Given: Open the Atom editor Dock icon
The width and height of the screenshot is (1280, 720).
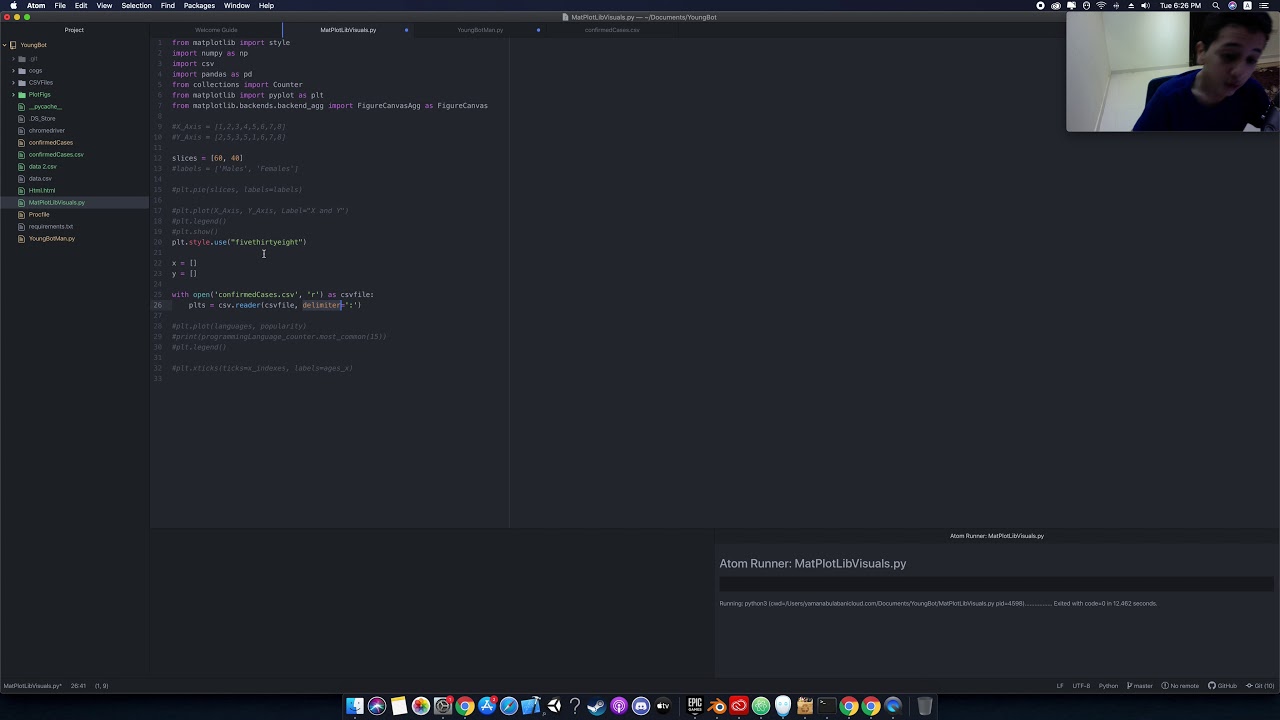Looking at the screenshot, I should point(761,707).
